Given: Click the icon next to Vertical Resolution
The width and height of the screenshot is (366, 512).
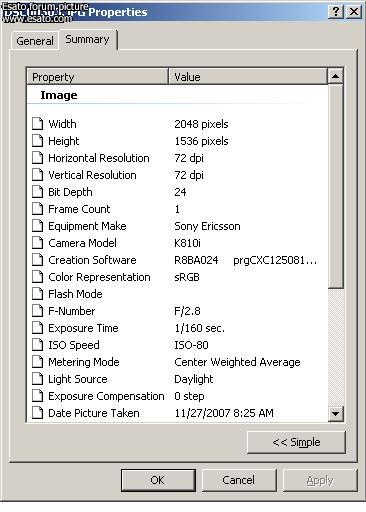Looking at the screenshot, I should (x=38, y=175).
